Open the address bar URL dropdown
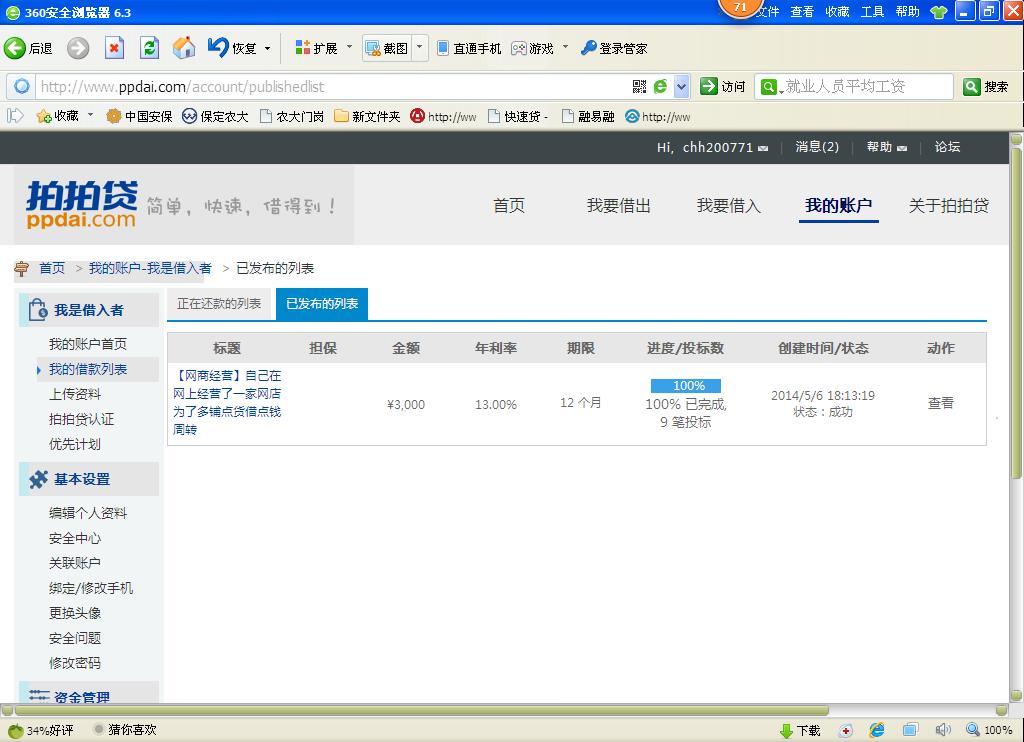The width and height of the screenshot is (1024, 742). tap(681, 87)
